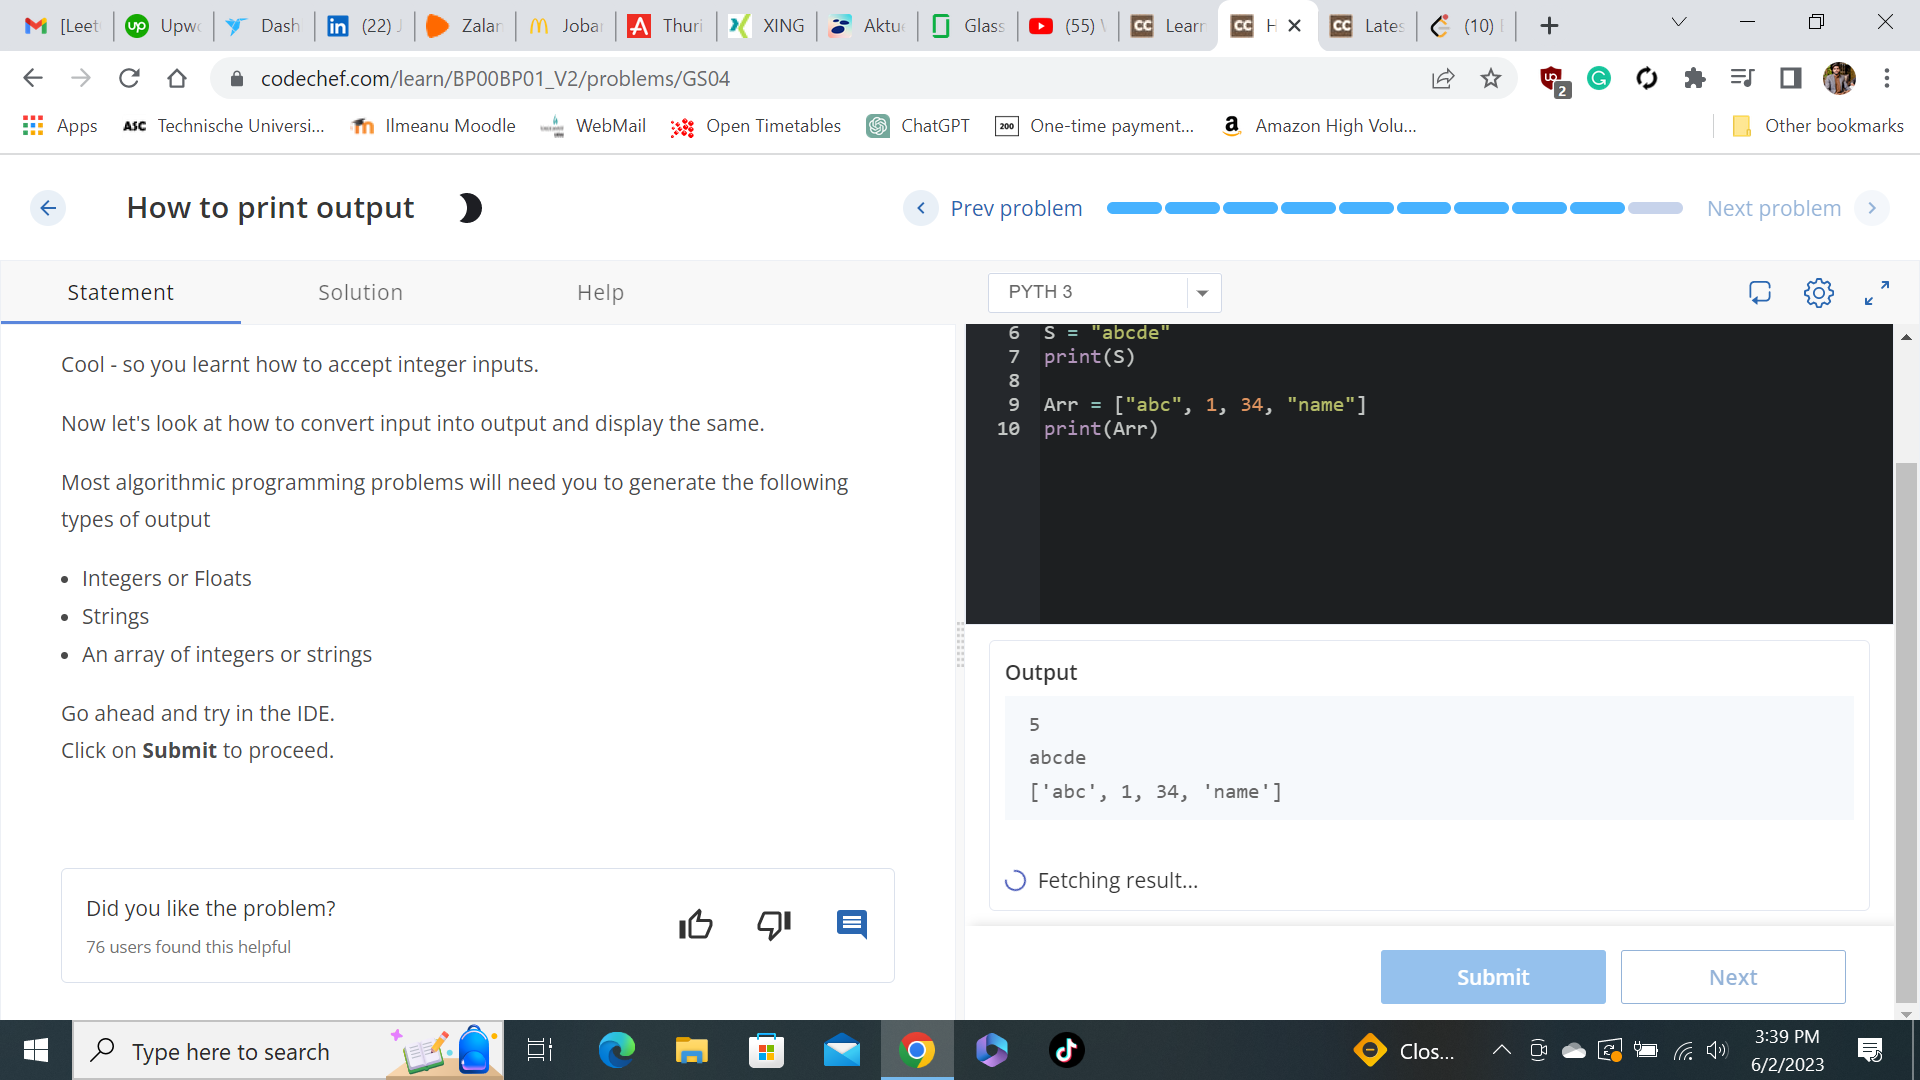Click the back arrow beside the problem title
Image resolution: width=1920 pixels, height=1080 pixels.
47,208
